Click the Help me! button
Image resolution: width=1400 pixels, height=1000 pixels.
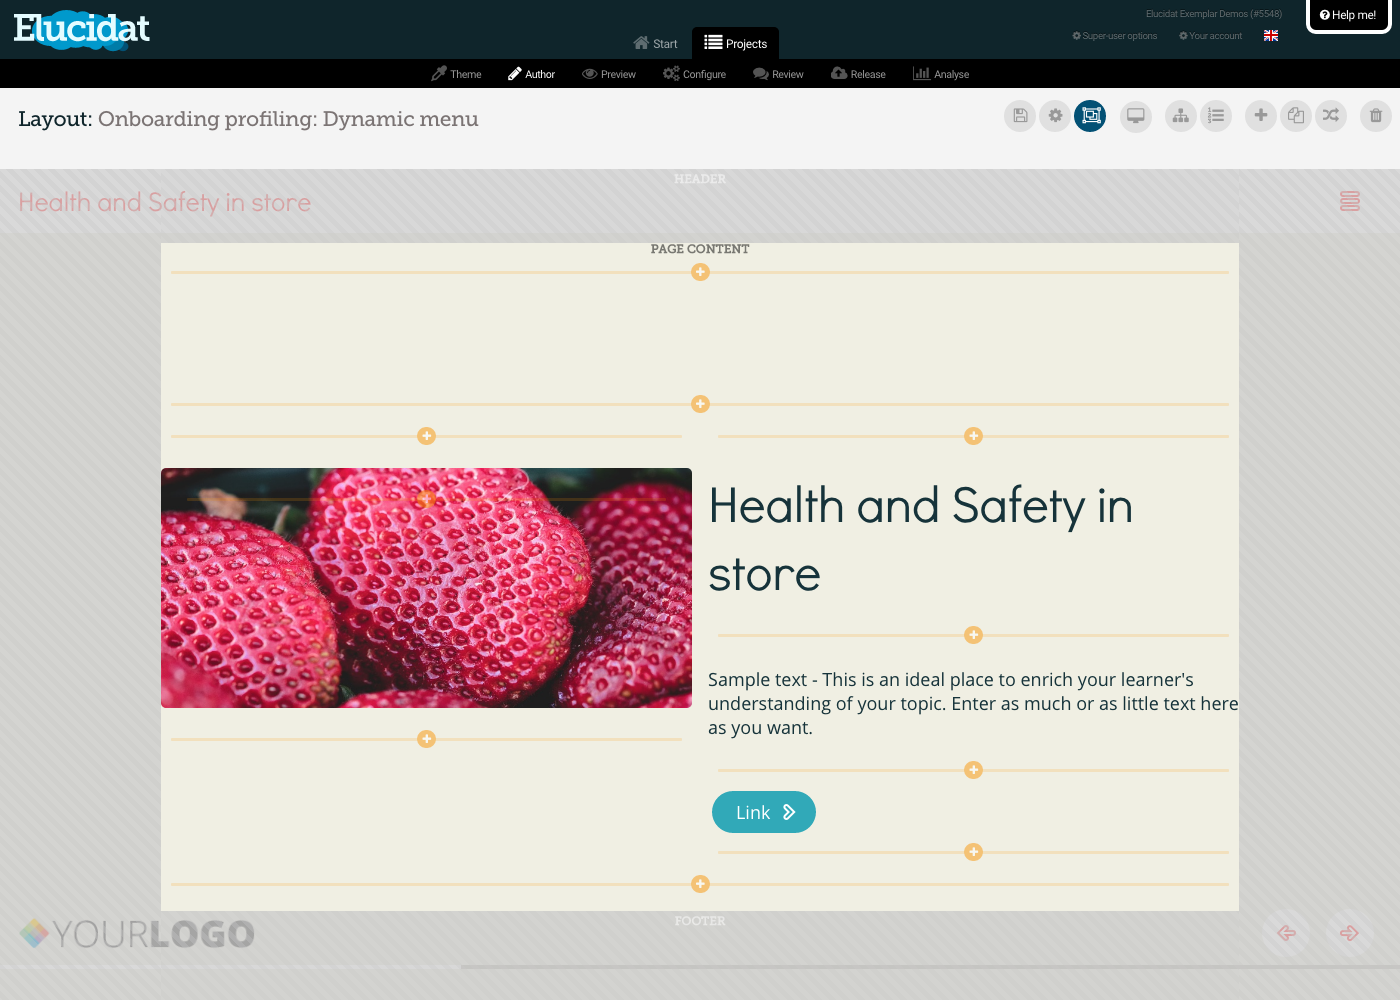(x=1348, y=15)
